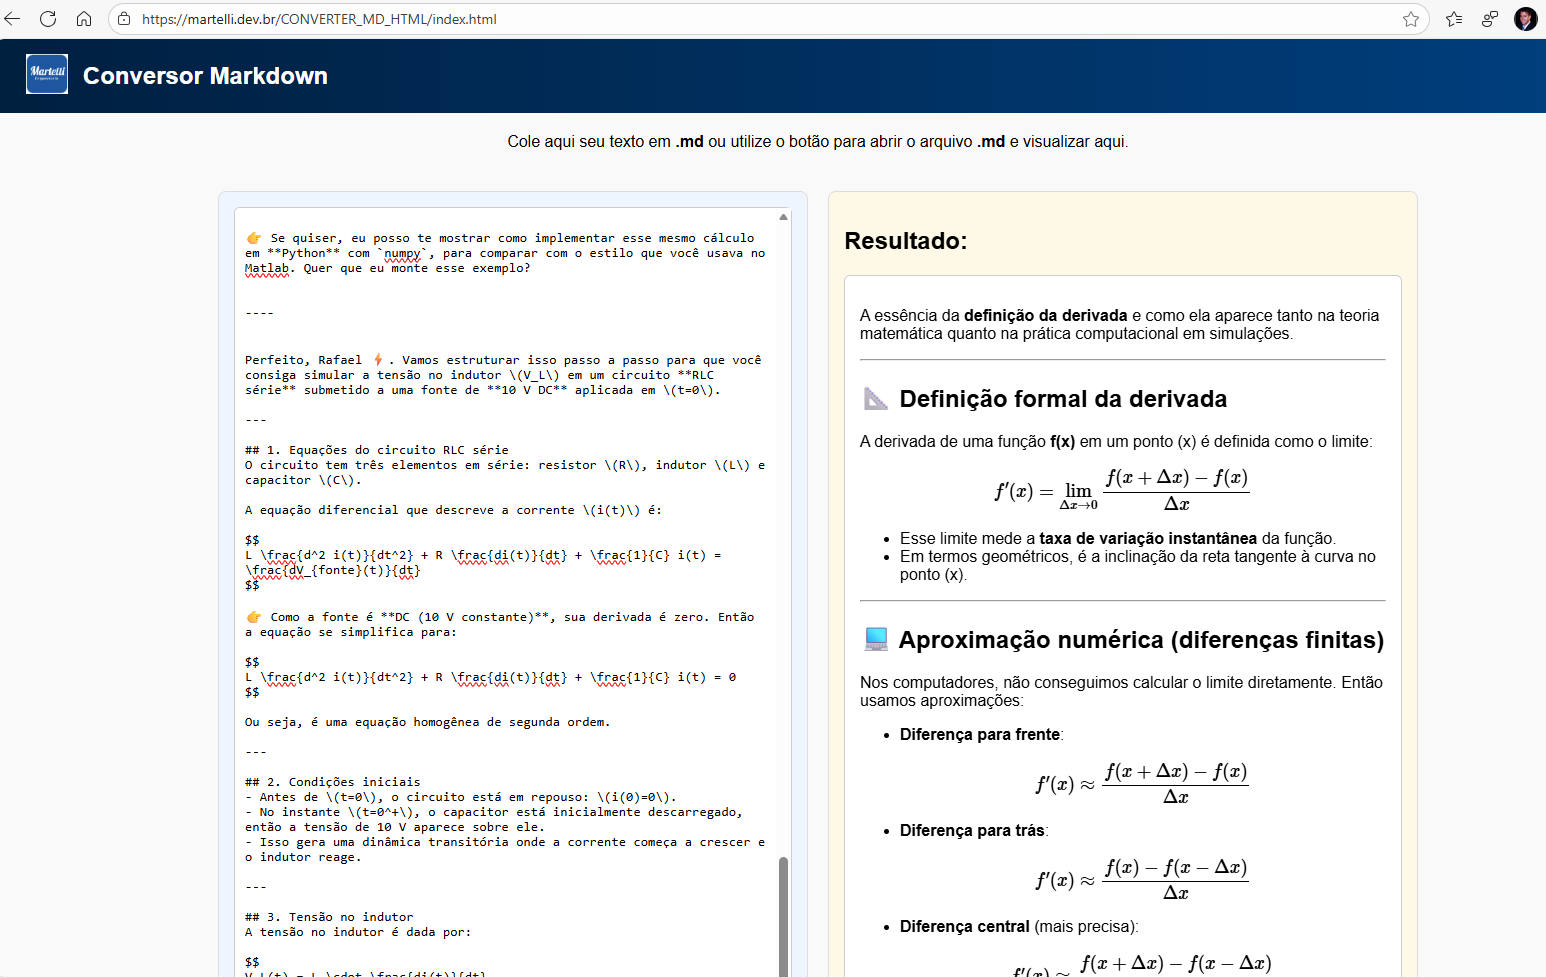The image size is (1546, 978).
Task: Click the textarea vertical scrollbar thumb
Action: (783, 915)
